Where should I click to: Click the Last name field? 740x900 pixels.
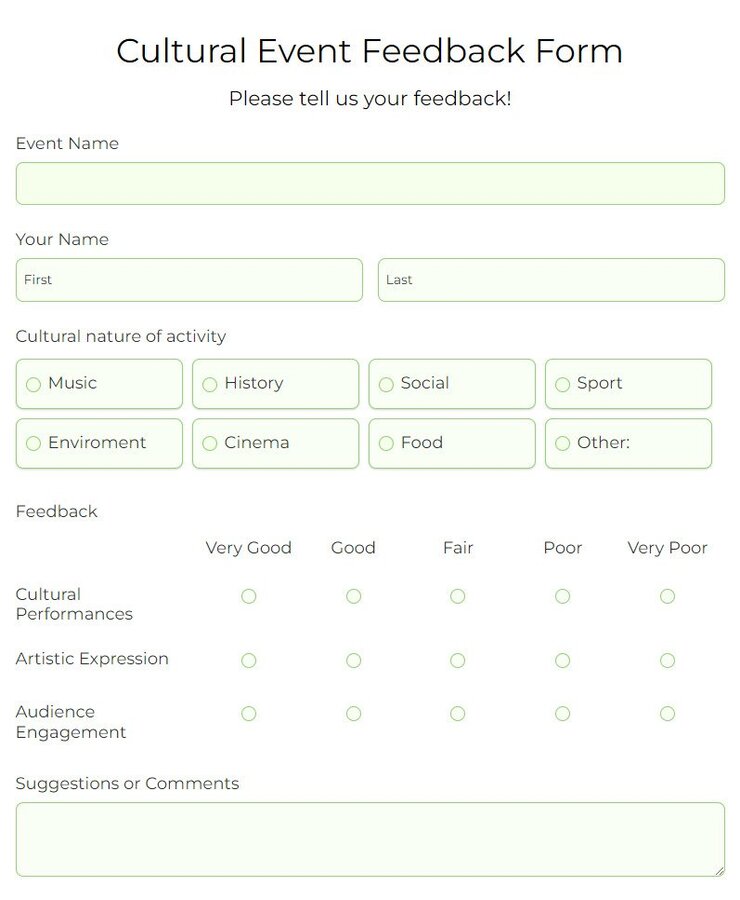click(x=551, y=280)
